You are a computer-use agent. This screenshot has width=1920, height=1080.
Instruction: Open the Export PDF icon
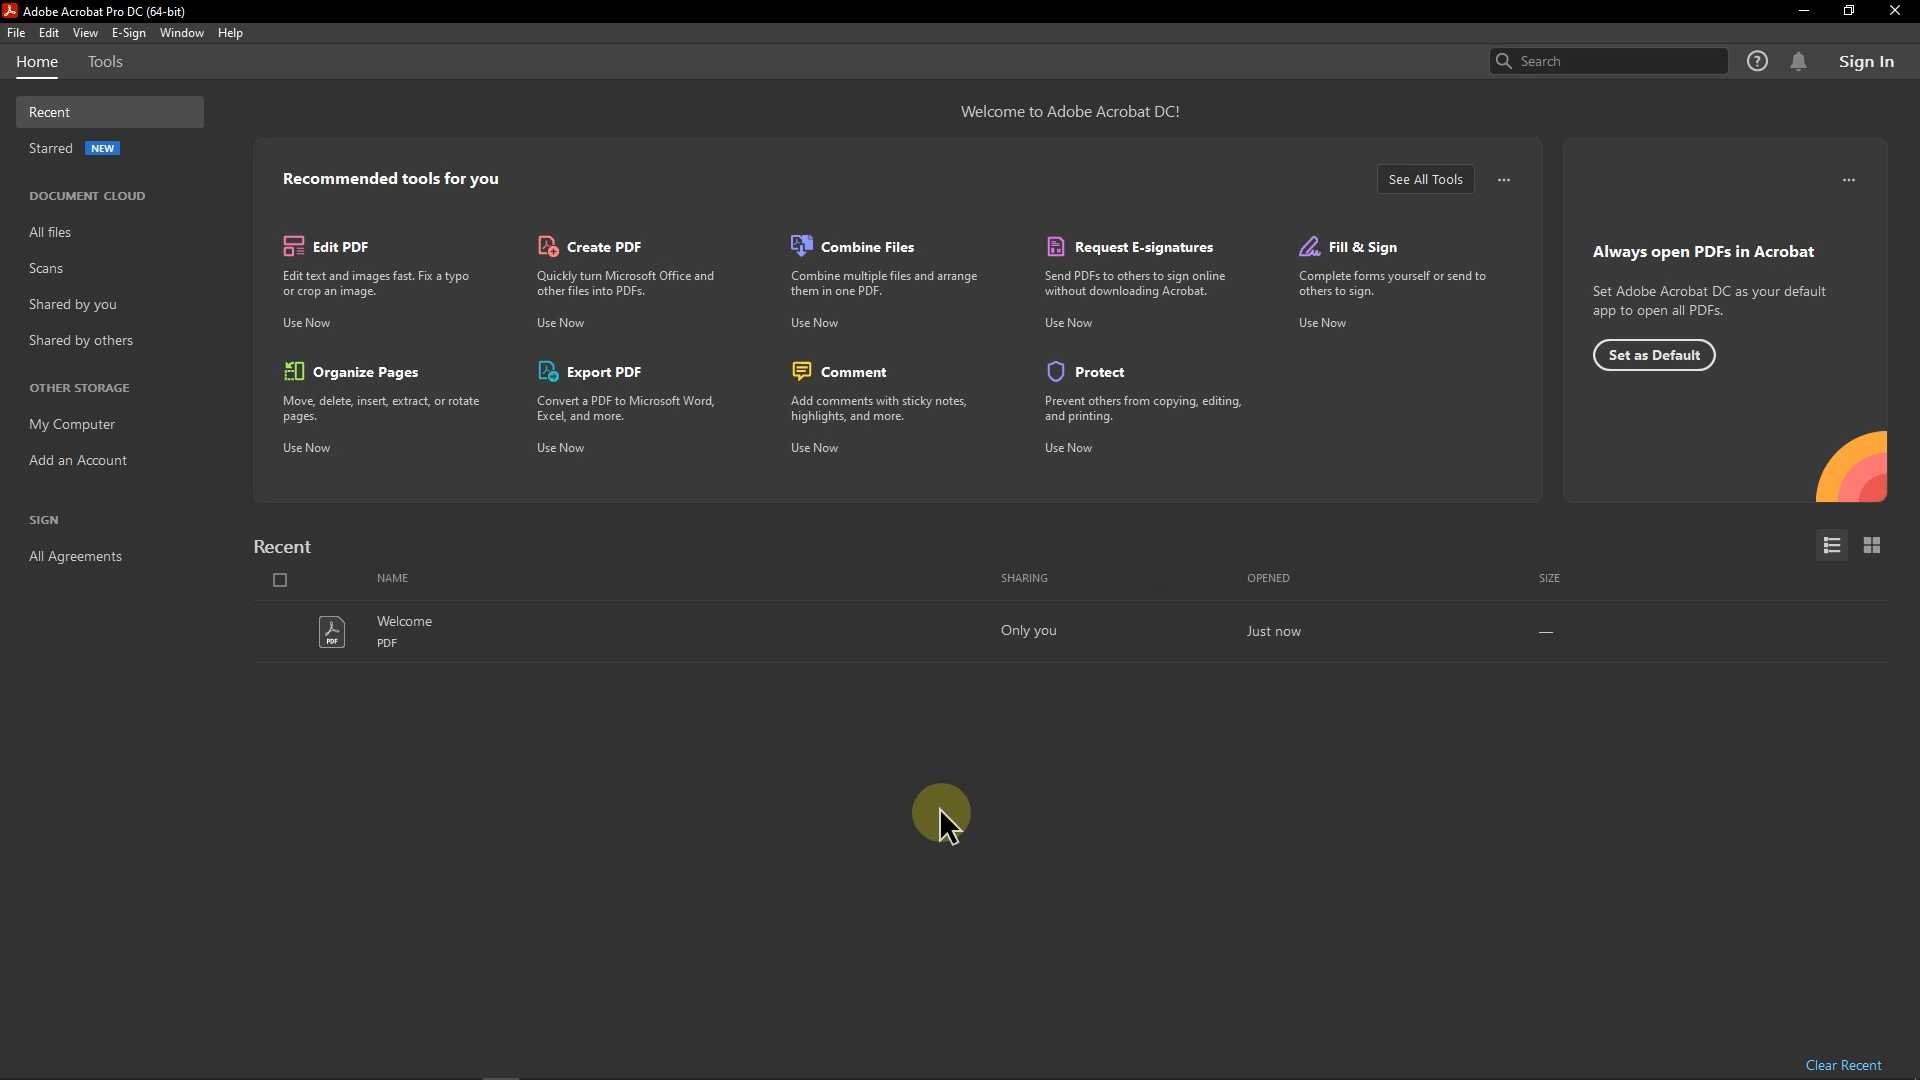tap(547, 371)
